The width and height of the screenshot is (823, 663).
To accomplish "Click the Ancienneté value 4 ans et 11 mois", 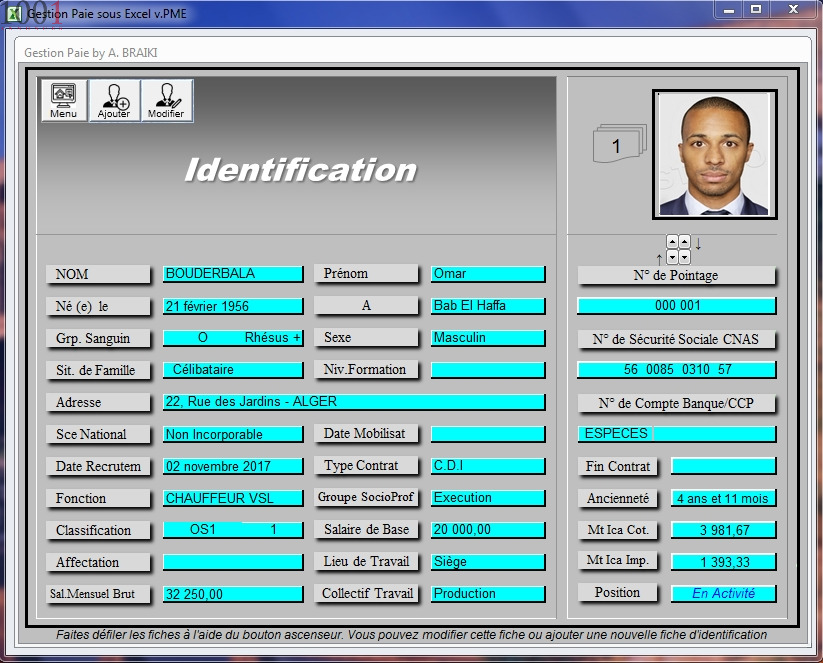I will click(723, 498).
